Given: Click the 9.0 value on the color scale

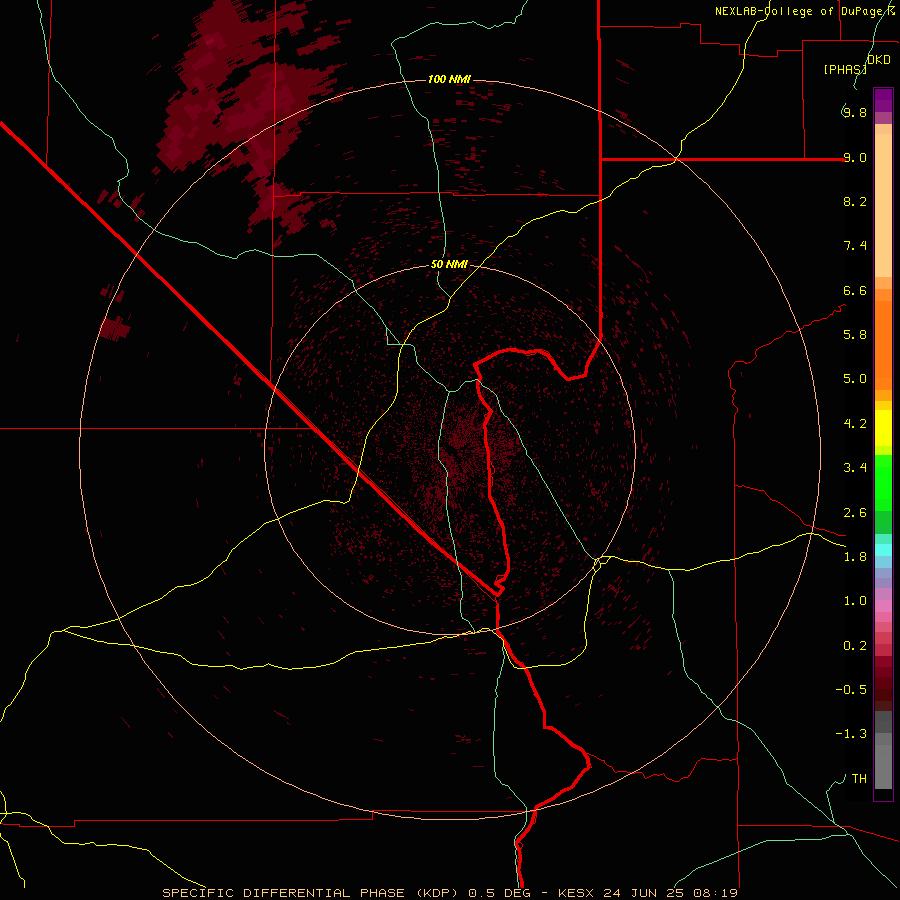Looking at the screenshot, I should [855, 157].
